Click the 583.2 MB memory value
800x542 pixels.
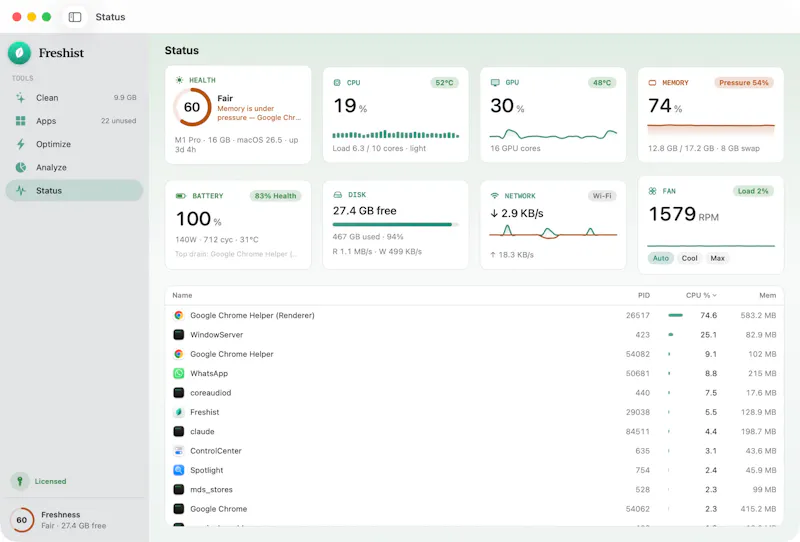click(x=758, y=315)
